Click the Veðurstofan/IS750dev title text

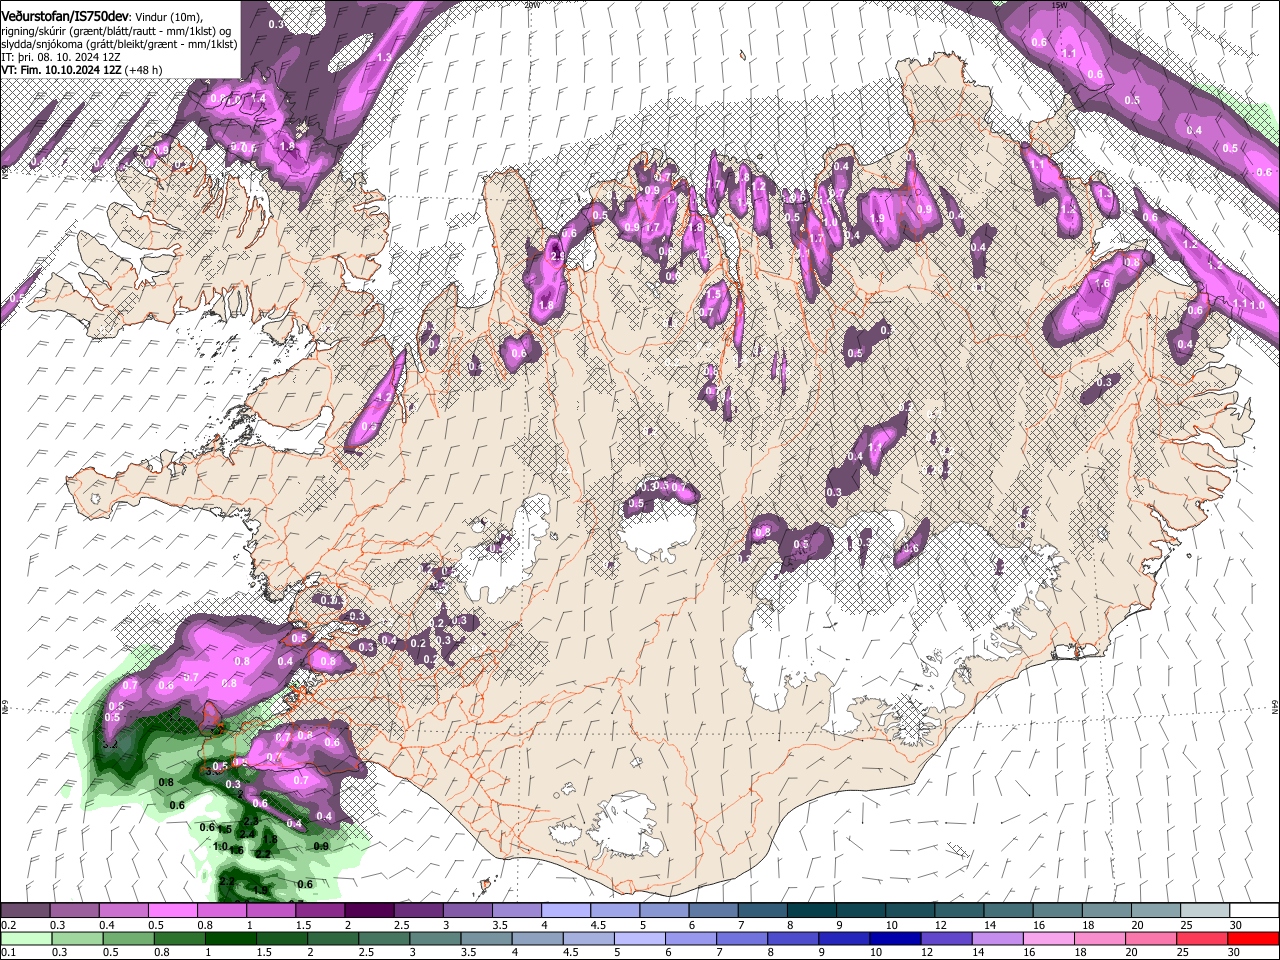click(65, 16)
